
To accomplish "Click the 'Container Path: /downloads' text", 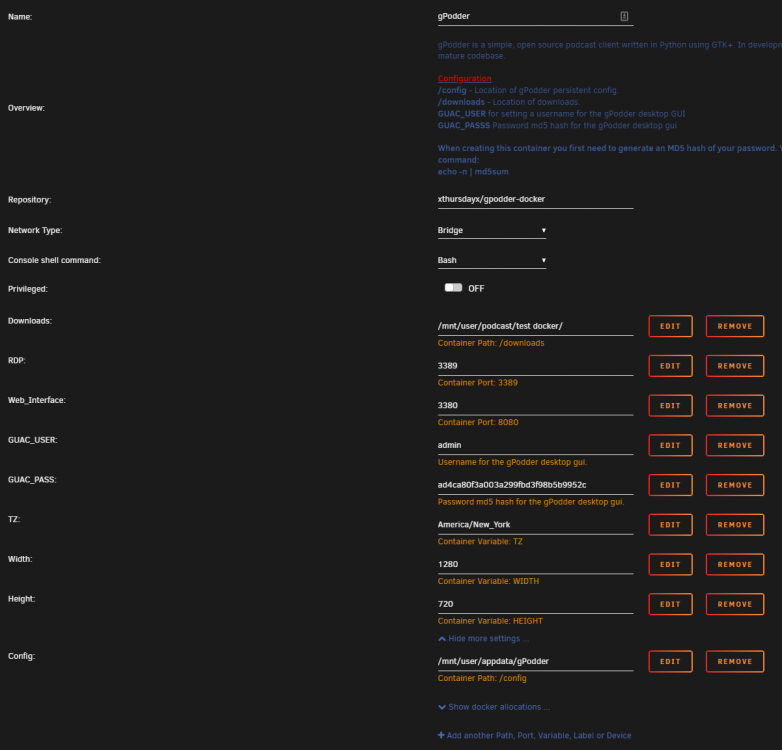I will [491, 343].
